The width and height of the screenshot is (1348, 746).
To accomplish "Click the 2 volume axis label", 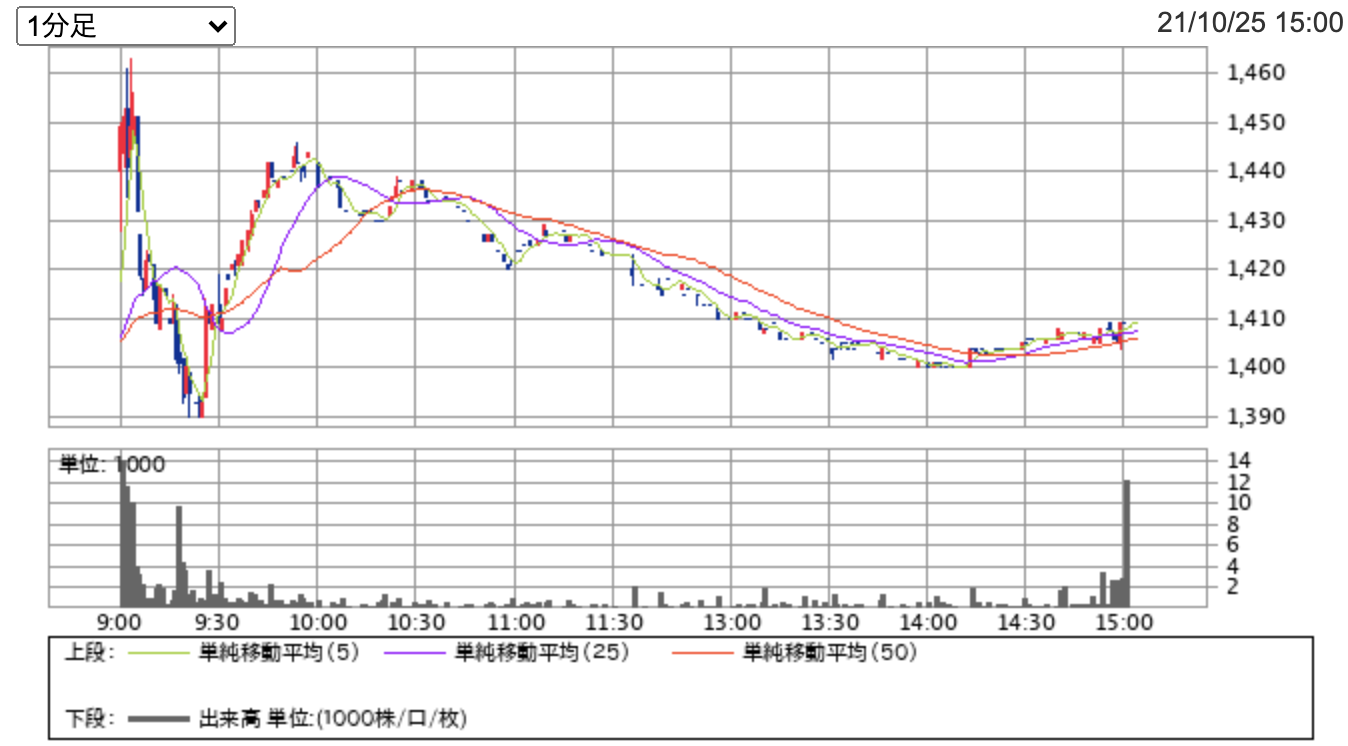I will point(1232,586).
